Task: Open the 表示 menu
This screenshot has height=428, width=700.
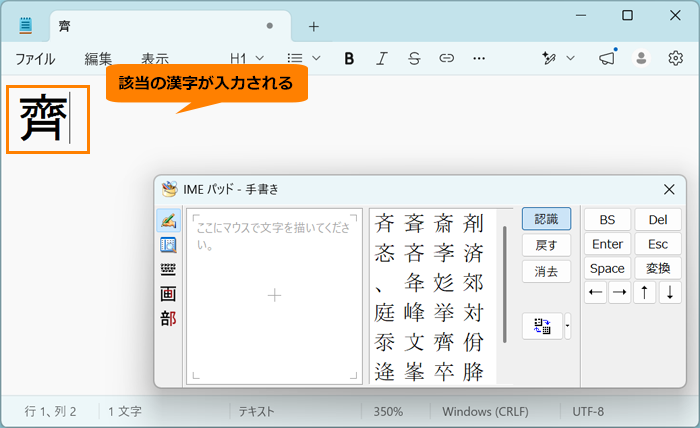Action: [155, 58]
